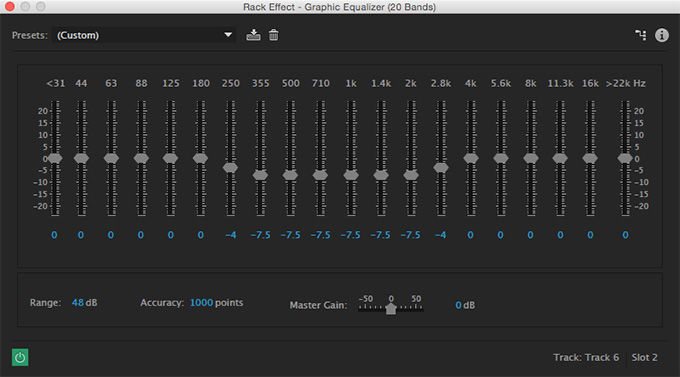Click the >22k Hz gain value 0
Viewport: 680px width, 377px height.
tap(625, 235)
